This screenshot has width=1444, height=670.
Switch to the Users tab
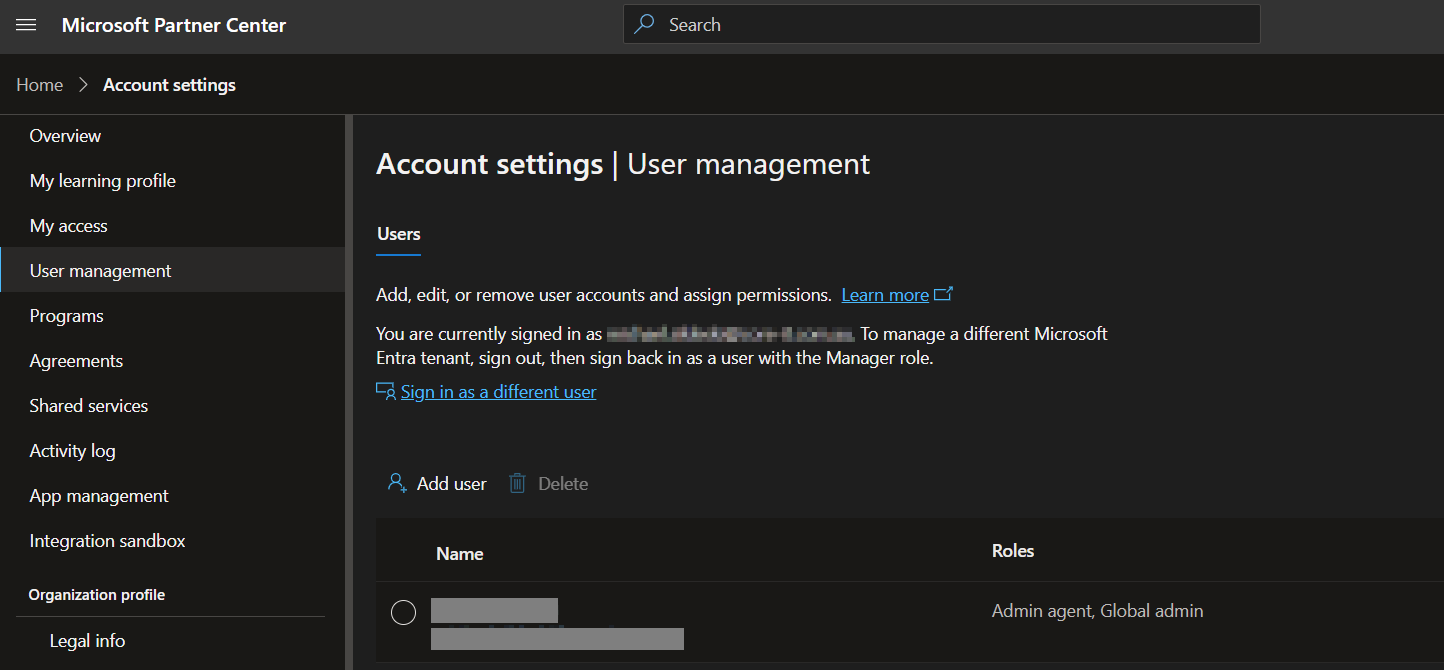(x=398, y=234)
